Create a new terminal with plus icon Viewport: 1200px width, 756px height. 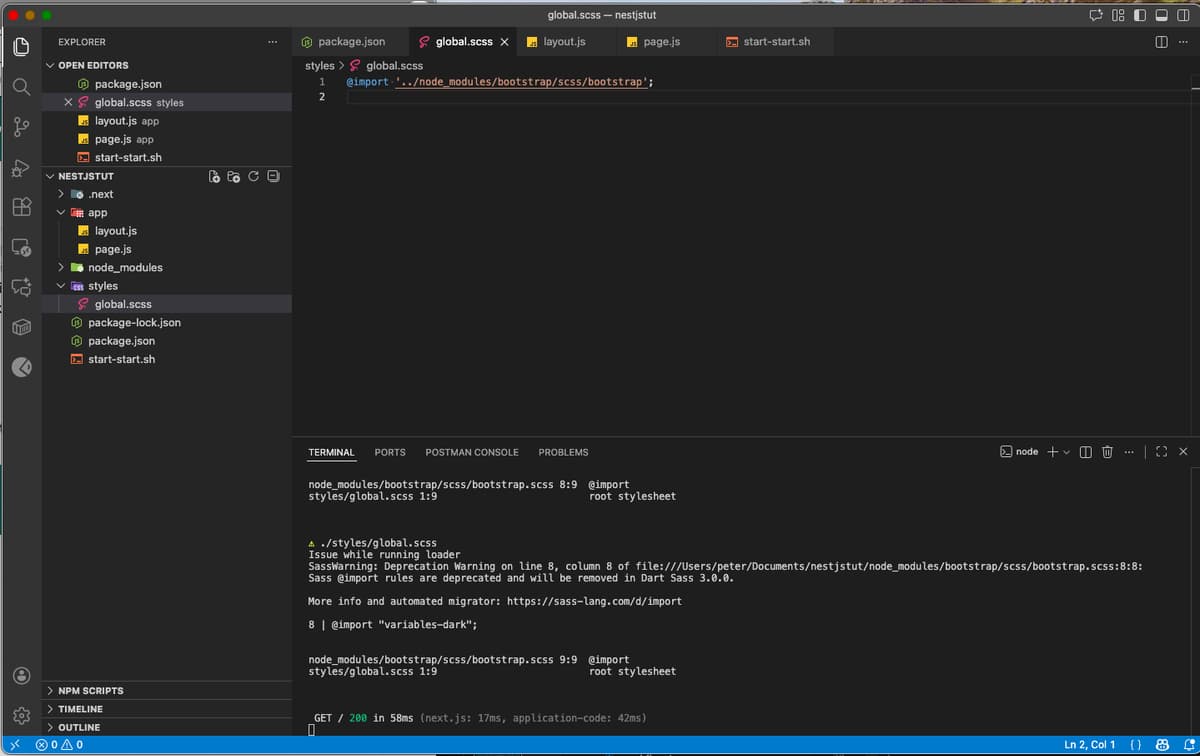1053,452
